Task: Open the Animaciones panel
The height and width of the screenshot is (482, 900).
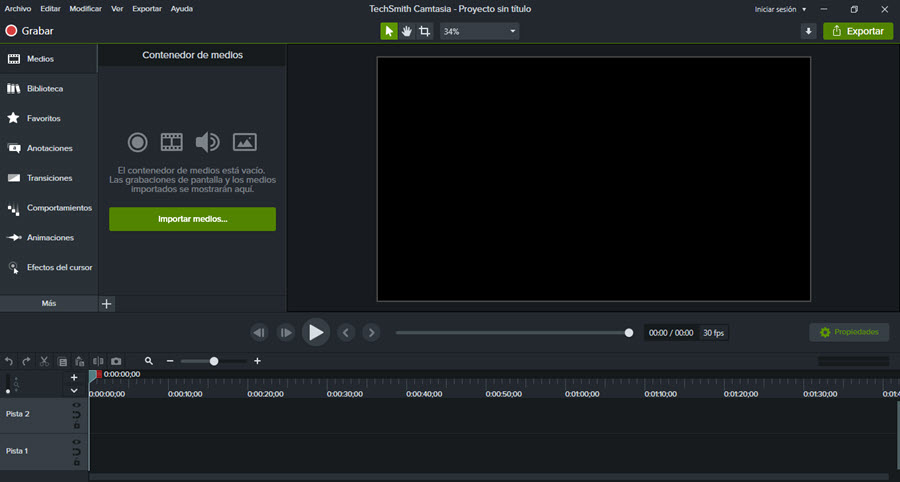Action: pos(49,238)
